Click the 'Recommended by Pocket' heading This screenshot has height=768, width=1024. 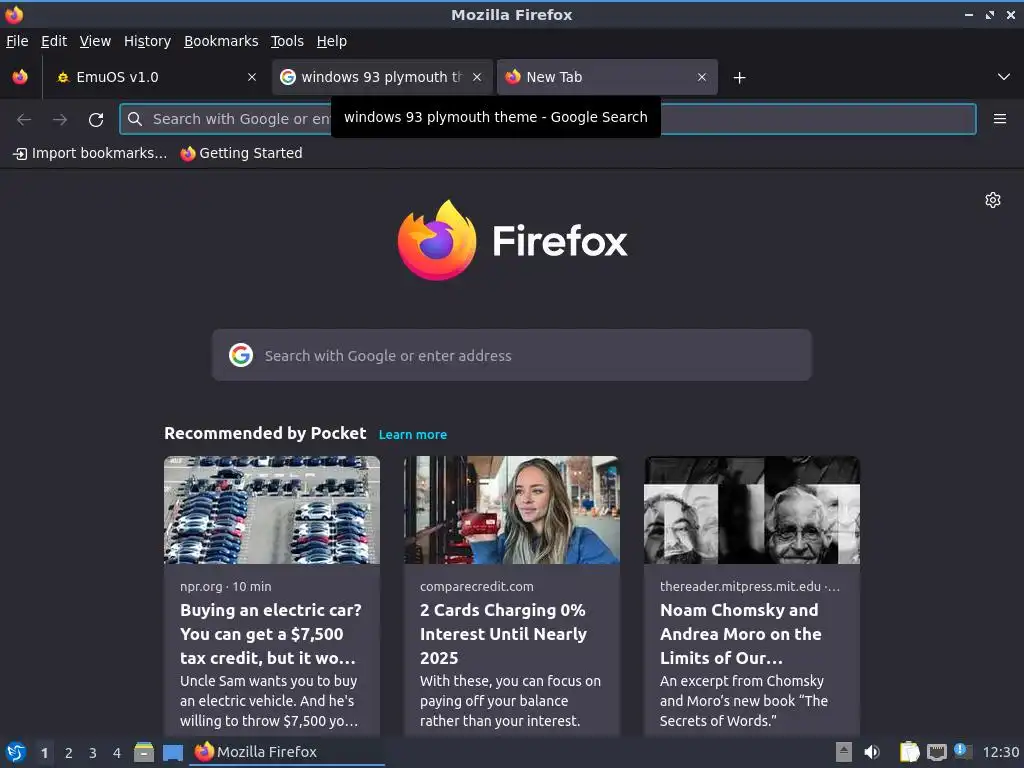click(265, 433)
